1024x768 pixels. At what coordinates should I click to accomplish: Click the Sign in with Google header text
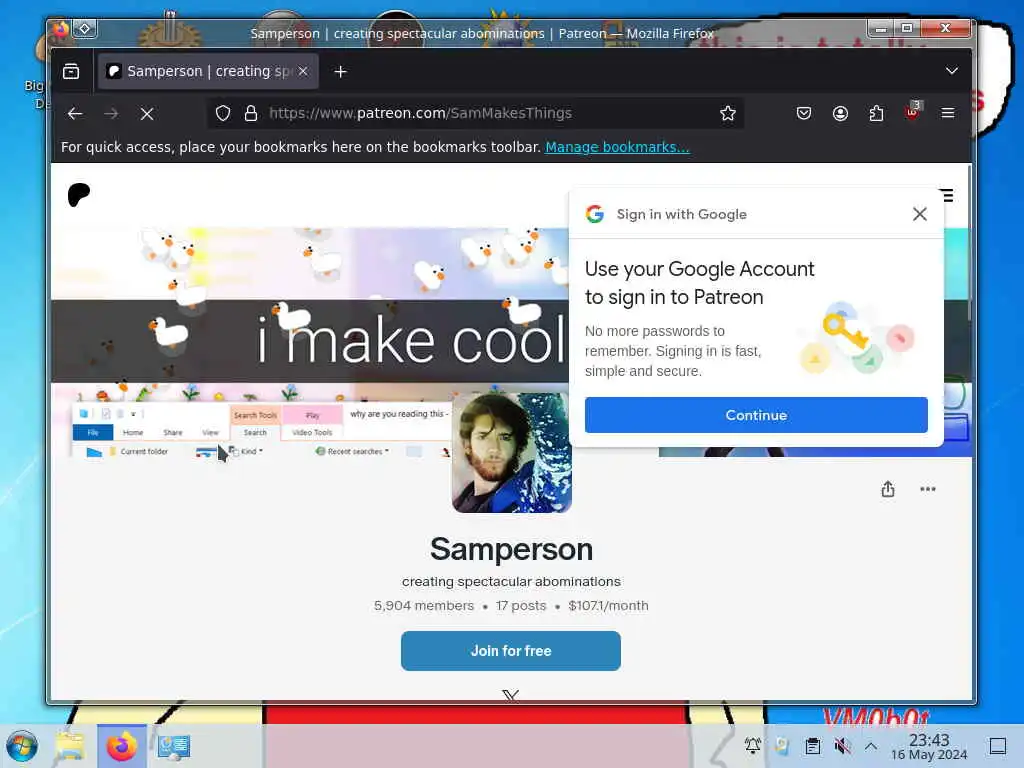tap(681, 214)
